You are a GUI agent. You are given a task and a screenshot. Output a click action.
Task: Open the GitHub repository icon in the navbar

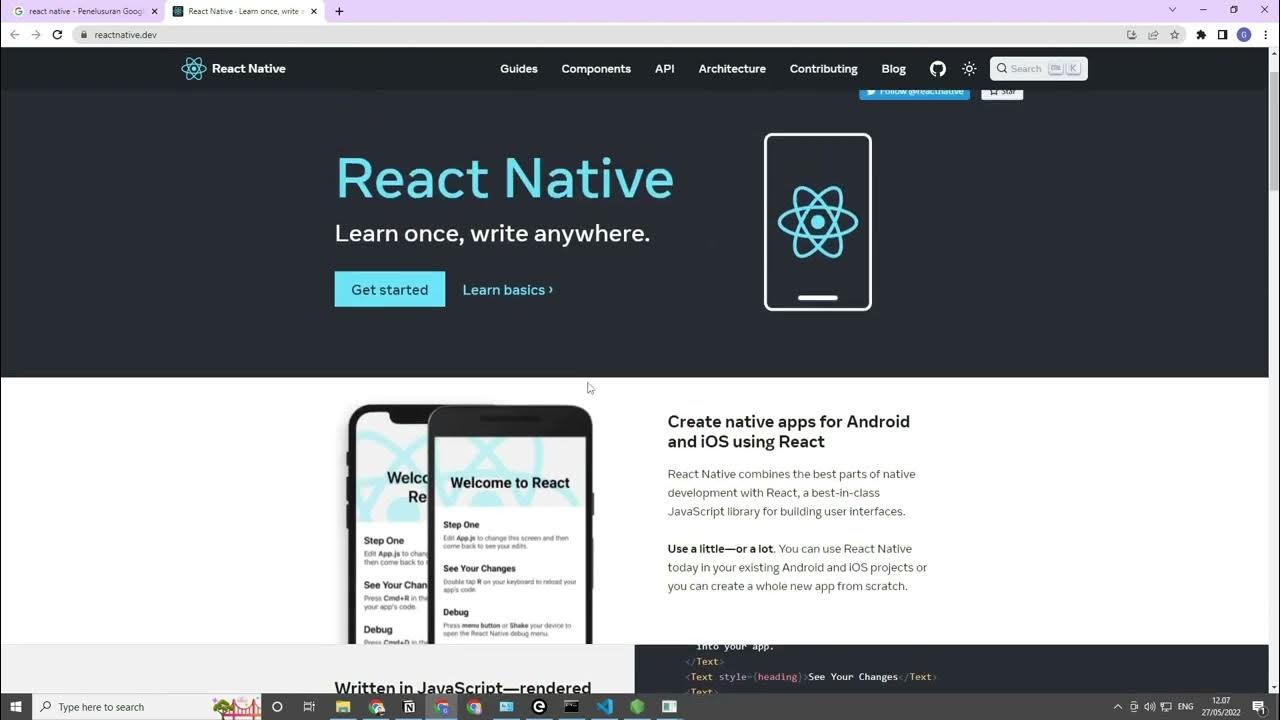click(937, 69)
